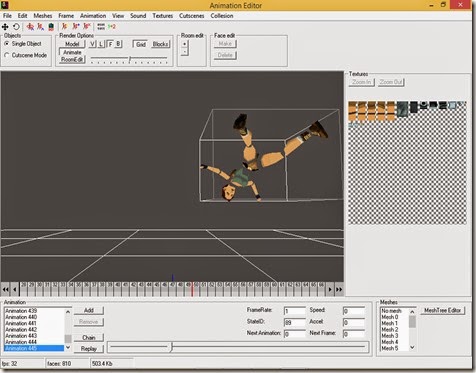Click the Make button in Face edit
This screenshot has height=373, width=476.
pos(225,44)
